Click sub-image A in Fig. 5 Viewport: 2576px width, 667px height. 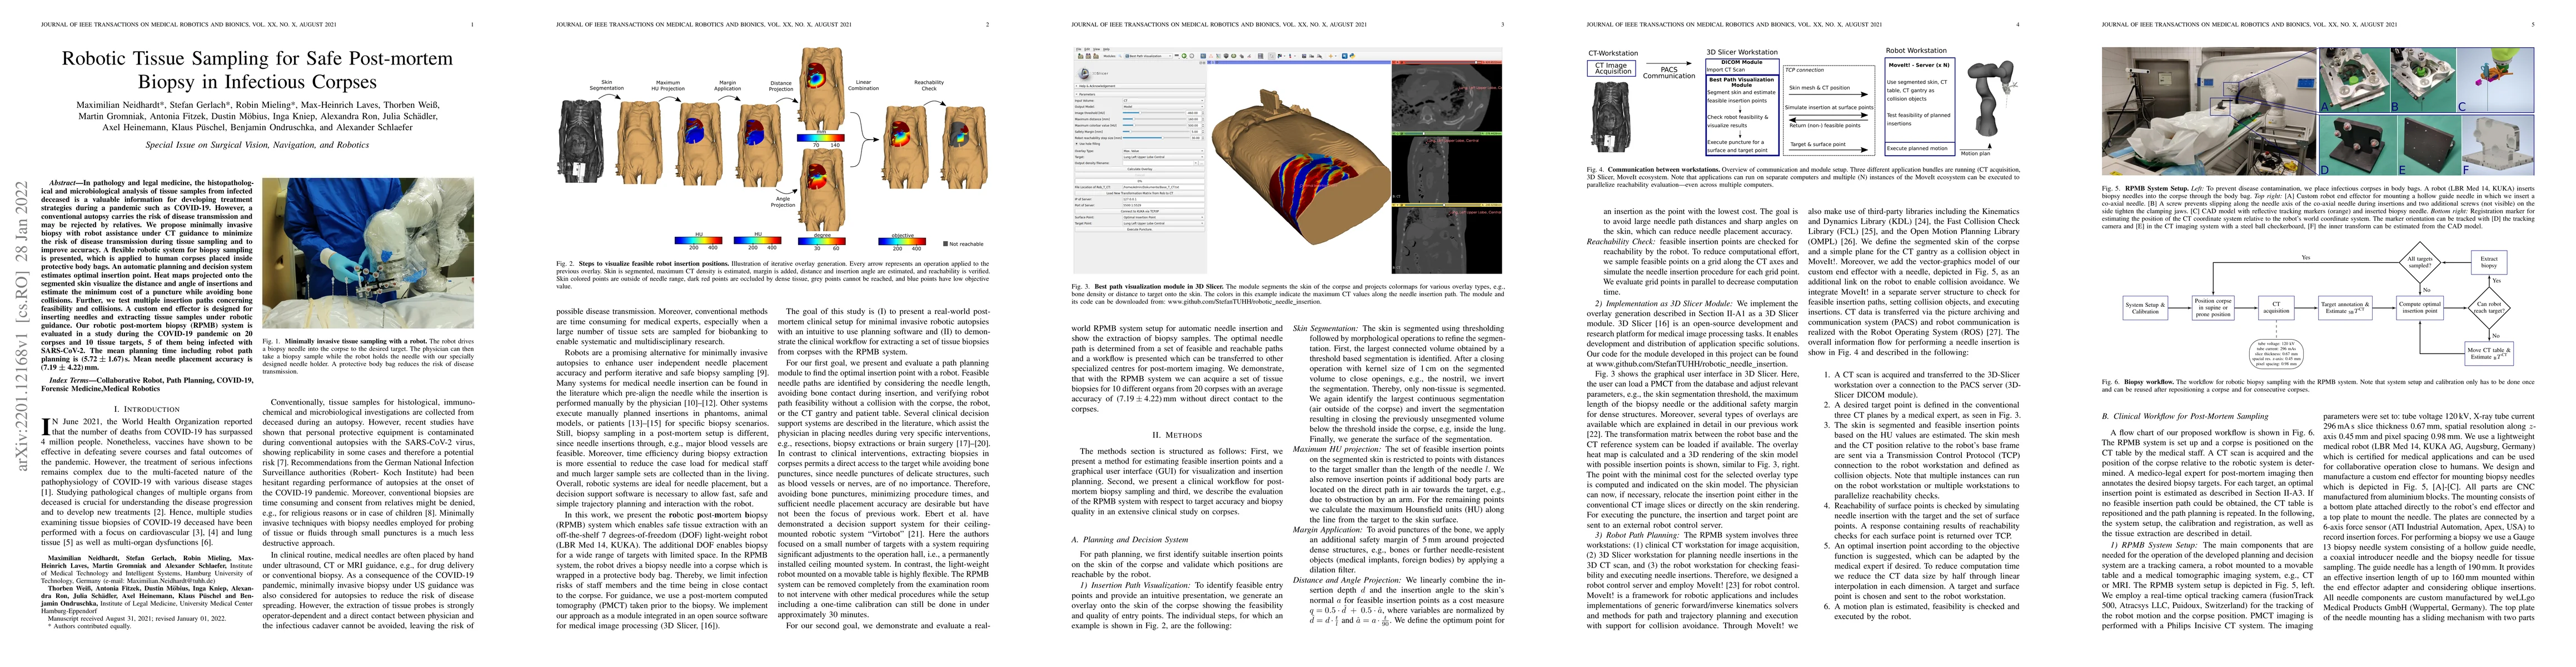click(2355, 81)
